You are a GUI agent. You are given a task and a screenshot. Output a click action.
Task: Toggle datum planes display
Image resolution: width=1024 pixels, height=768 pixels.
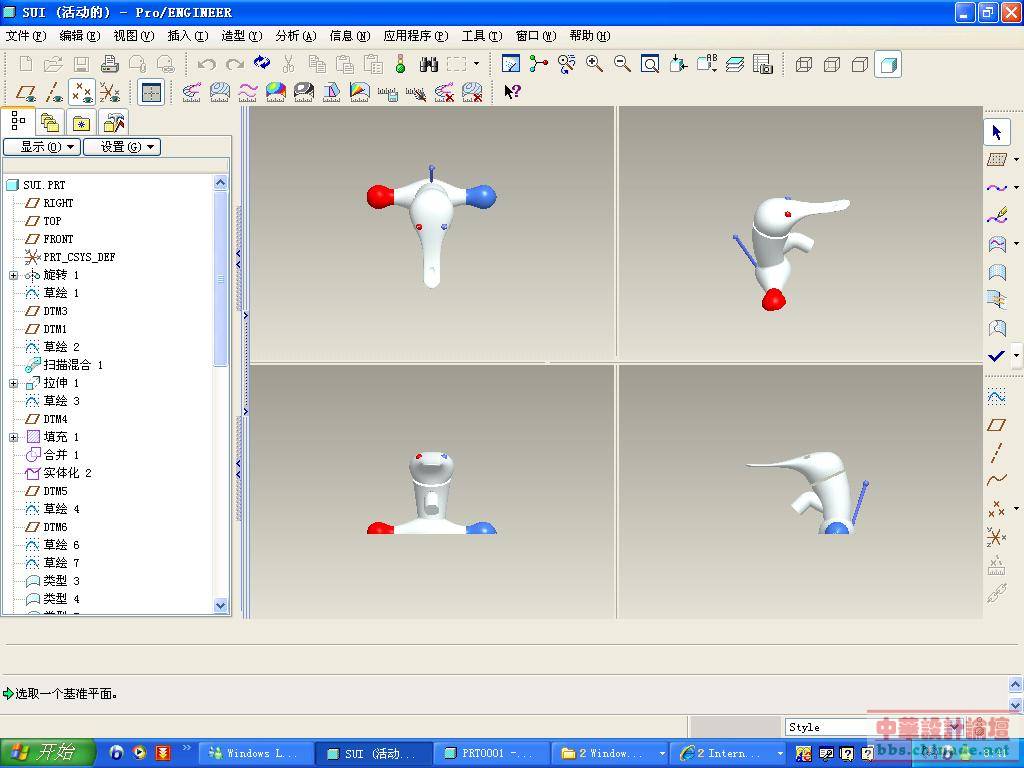pyautogui.click(x=26, y=93)
